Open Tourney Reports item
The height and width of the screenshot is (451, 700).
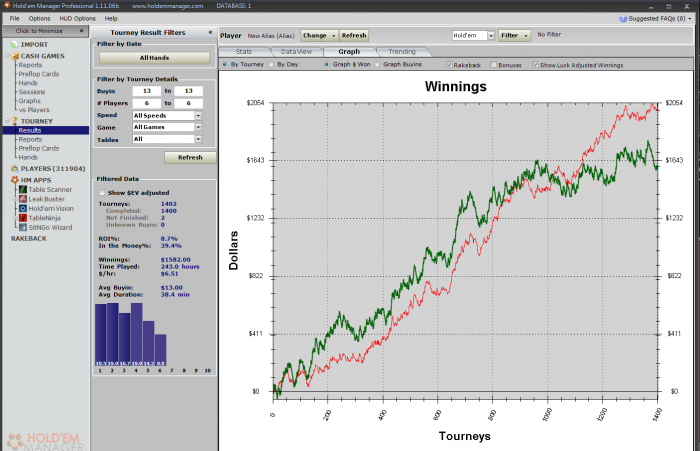[30, 139]
